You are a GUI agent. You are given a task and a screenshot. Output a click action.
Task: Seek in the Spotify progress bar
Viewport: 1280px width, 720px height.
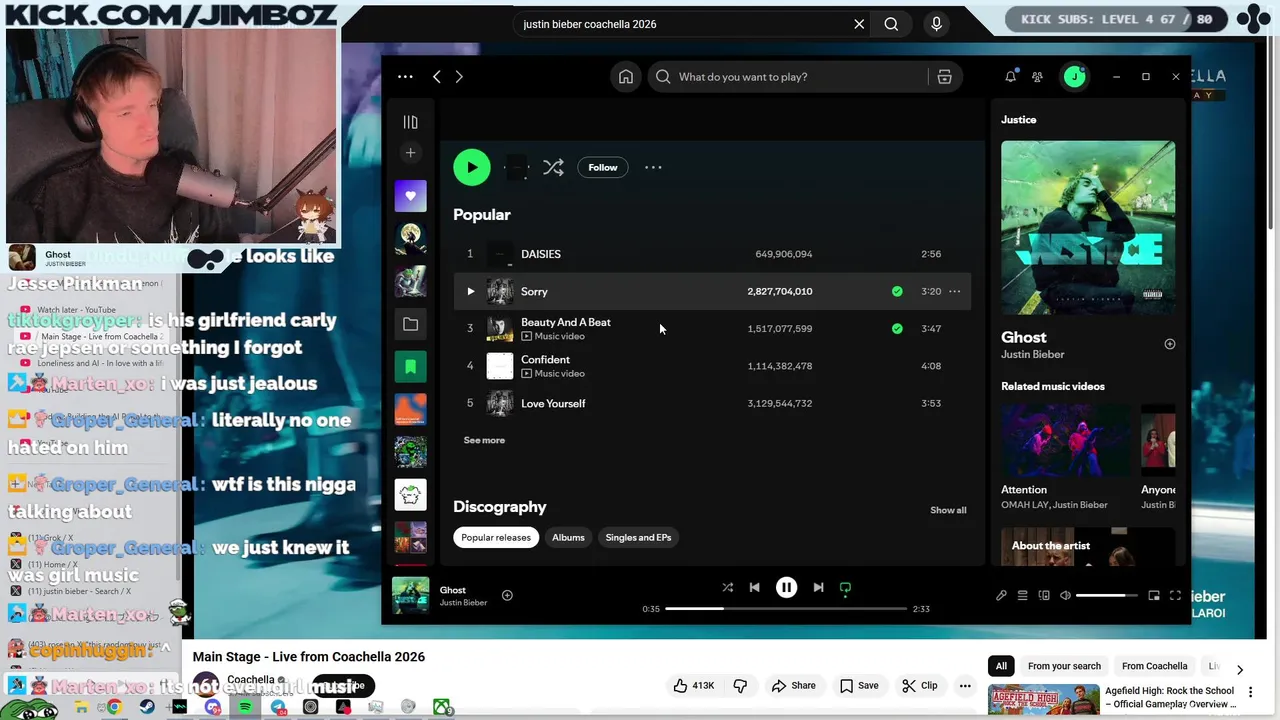coord(786,609)
